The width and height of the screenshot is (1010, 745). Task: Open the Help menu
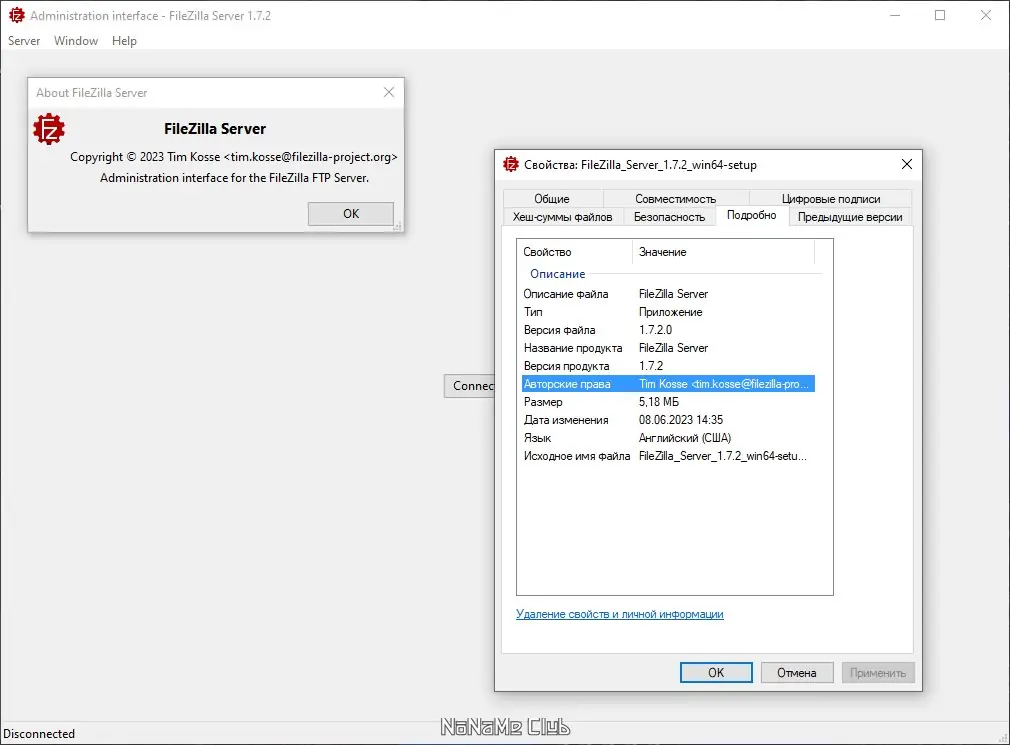pos(124,41)
